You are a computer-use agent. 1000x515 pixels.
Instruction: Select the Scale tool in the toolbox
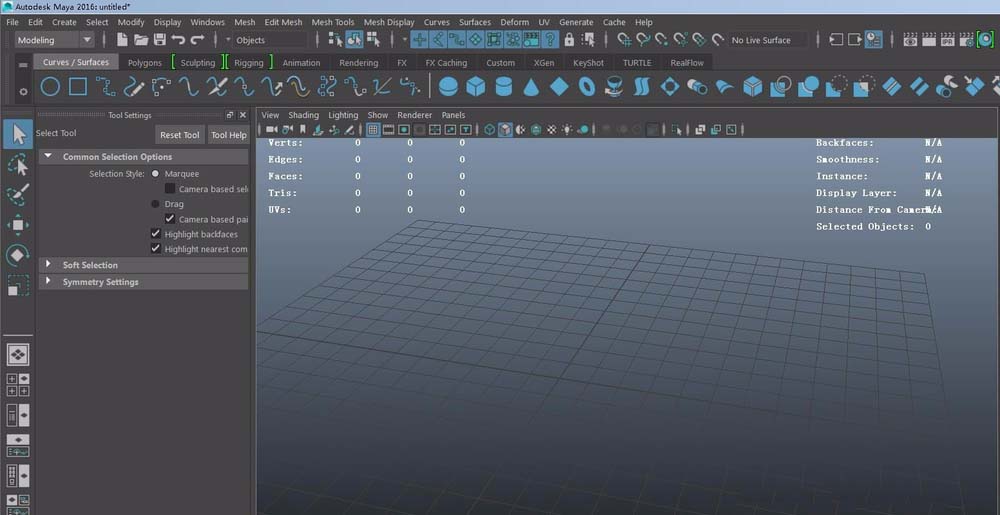(x=18, y=285)
